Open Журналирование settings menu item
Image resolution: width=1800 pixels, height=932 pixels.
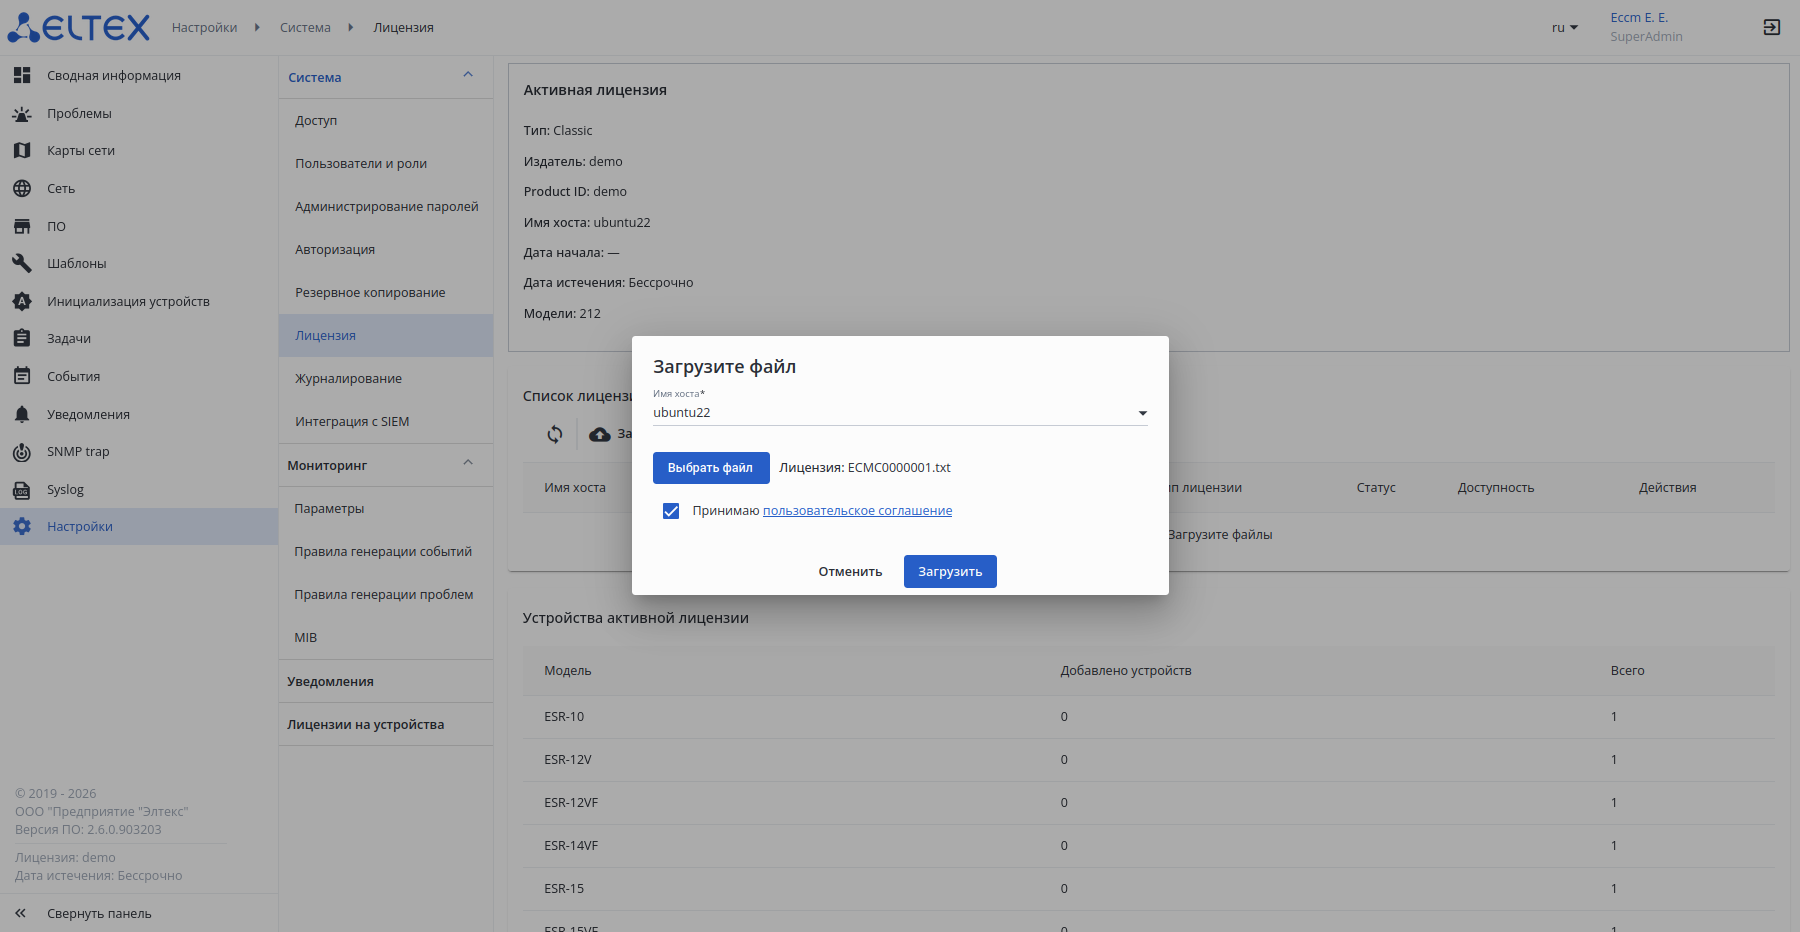pos(348,379)
